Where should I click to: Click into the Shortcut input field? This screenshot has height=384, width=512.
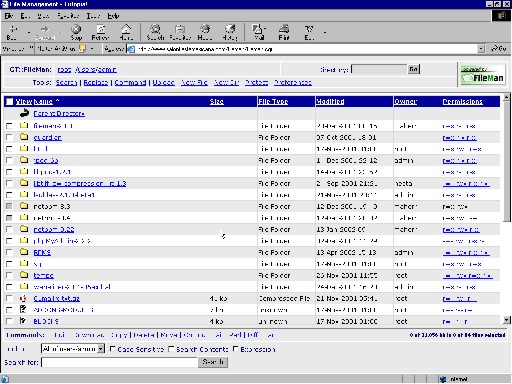tap(379, 69)
